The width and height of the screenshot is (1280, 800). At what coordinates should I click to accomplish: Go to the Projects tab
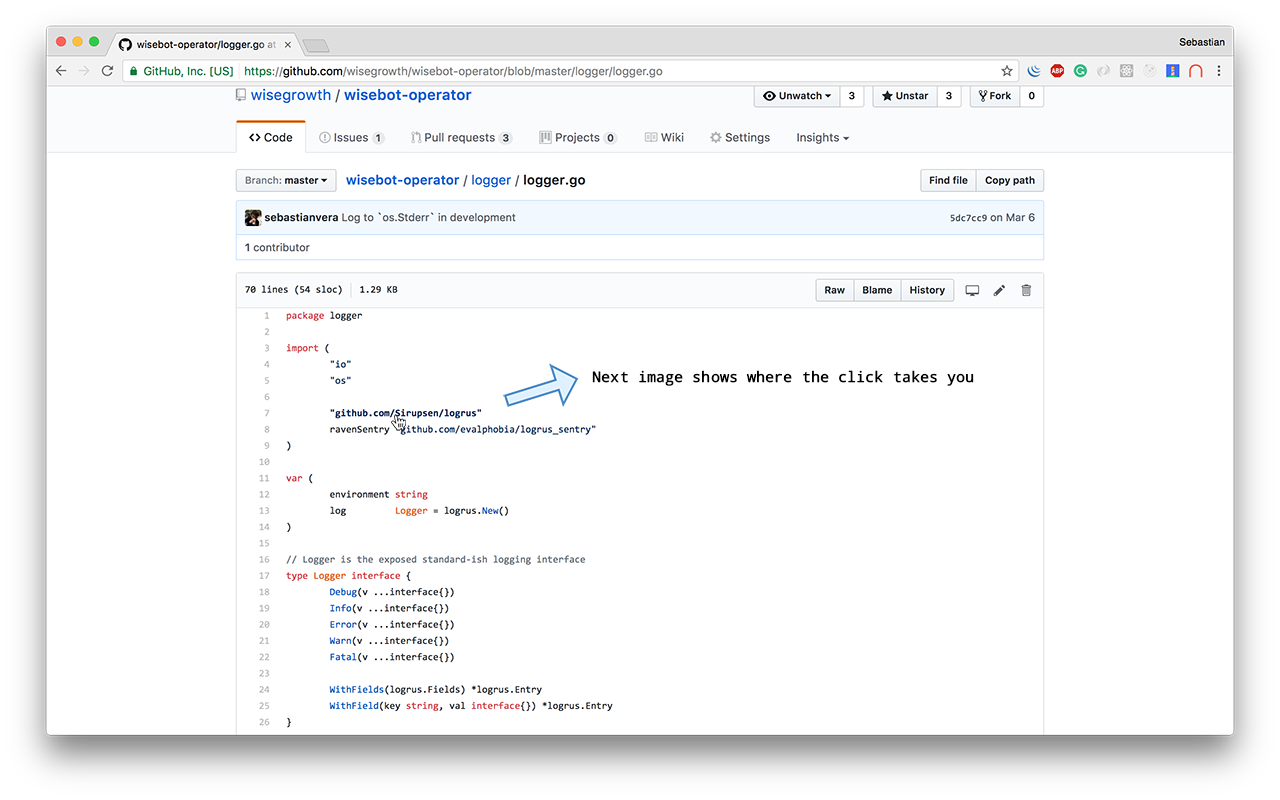(578, 137)
